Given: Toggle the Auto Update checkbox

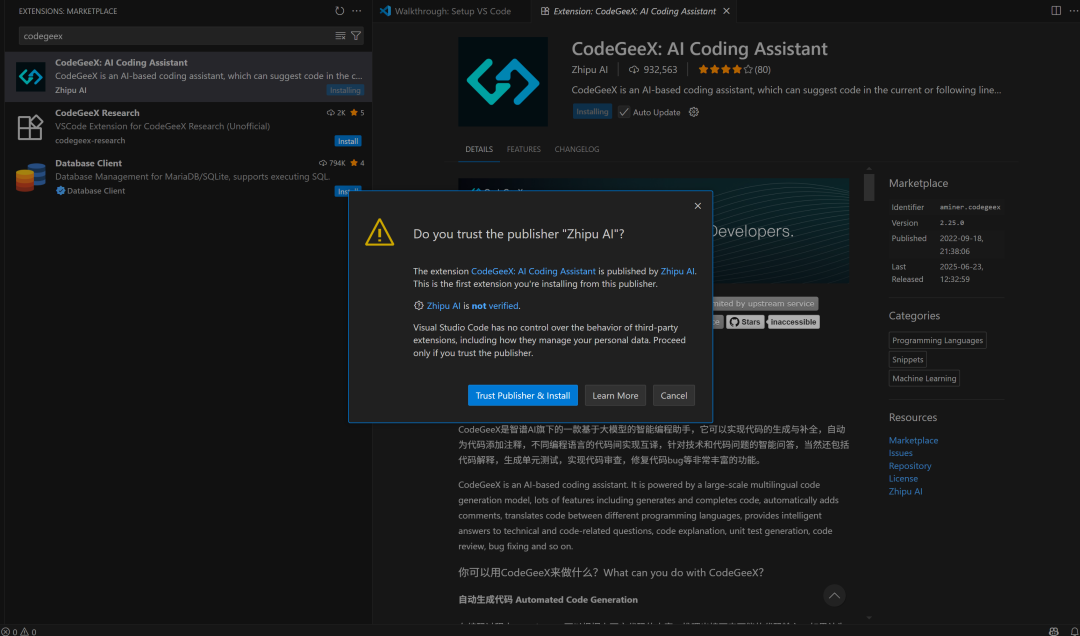Looking at the screenshot, I should click(624, 112).
